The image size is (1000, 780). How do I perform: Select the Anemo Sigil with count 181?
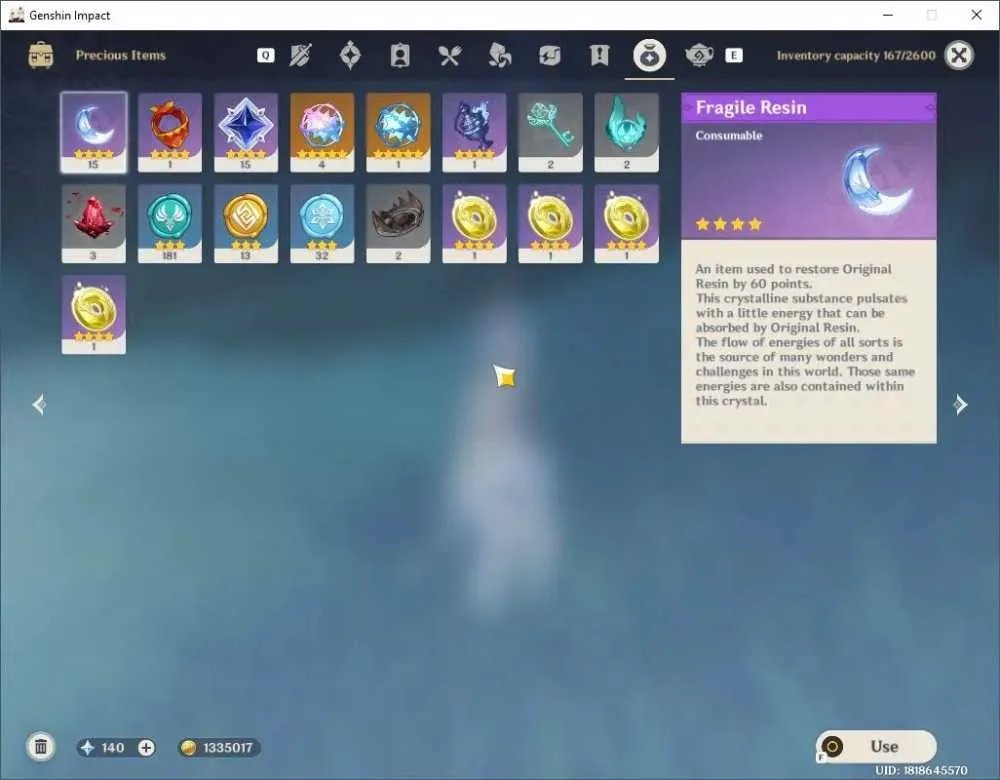[x=170, y=223]
